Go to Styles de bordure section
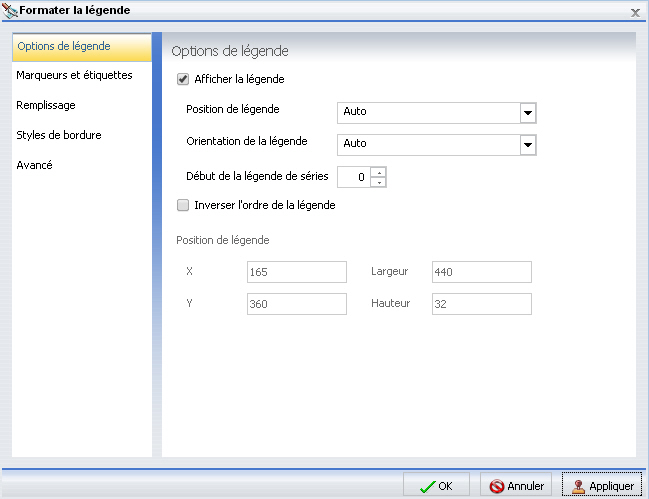The image size is (649, 499). [59, 135]
